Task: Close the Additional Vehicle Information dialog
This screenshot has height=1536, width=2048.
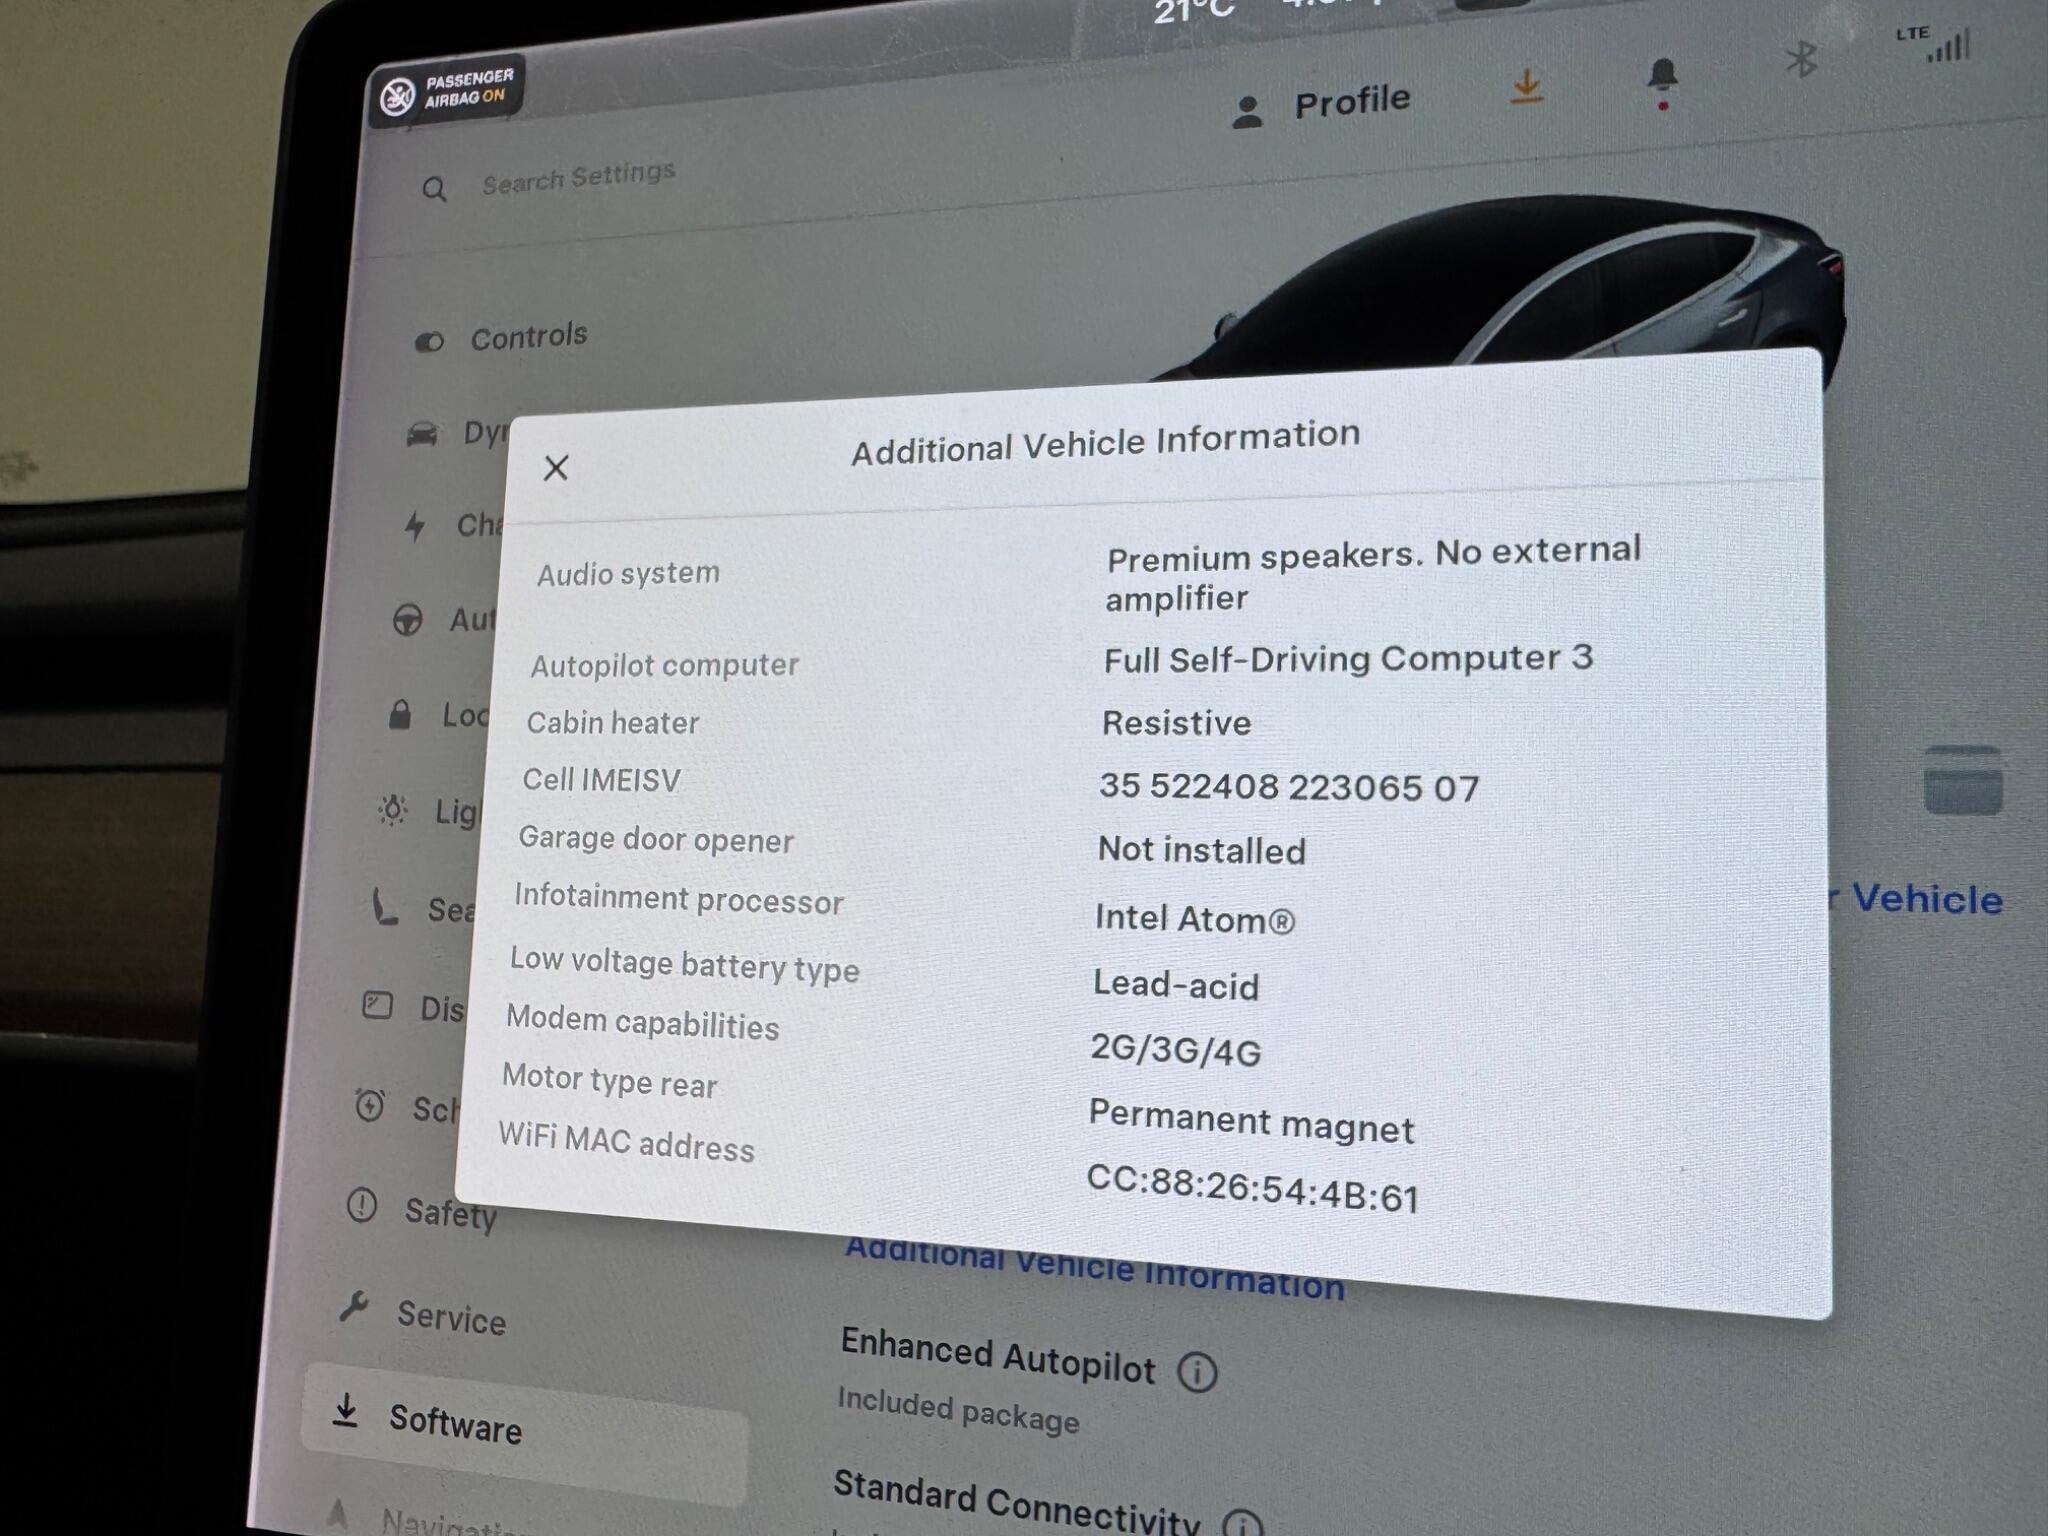Action: click(556, 467)
